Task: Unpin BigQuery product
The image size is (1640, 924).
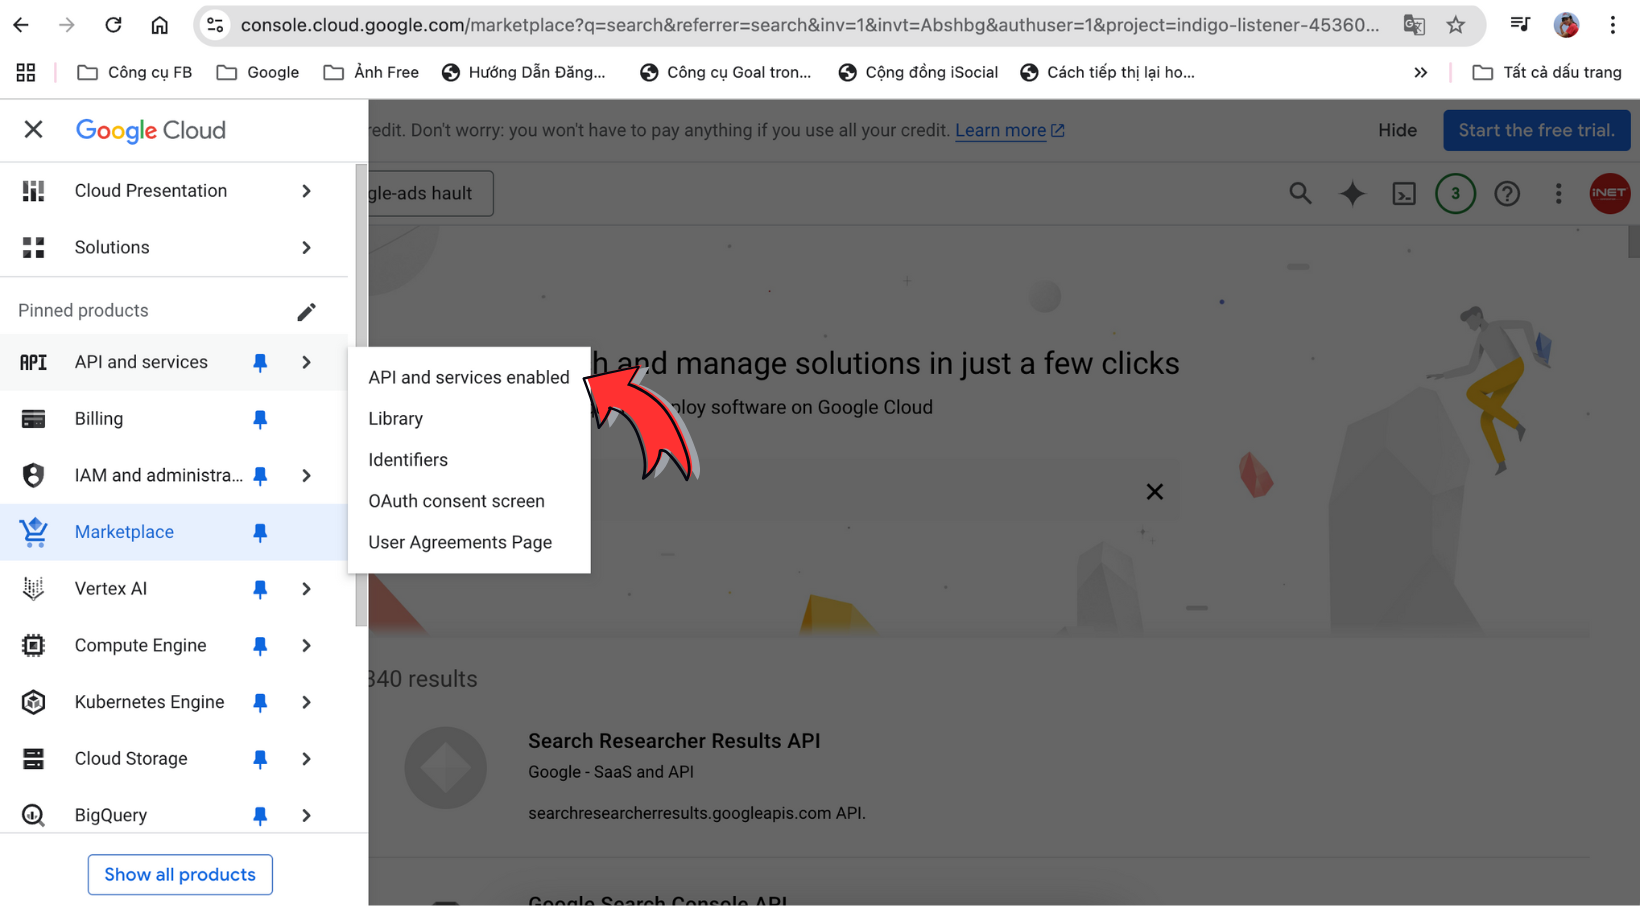Action: tap(260, 816)
